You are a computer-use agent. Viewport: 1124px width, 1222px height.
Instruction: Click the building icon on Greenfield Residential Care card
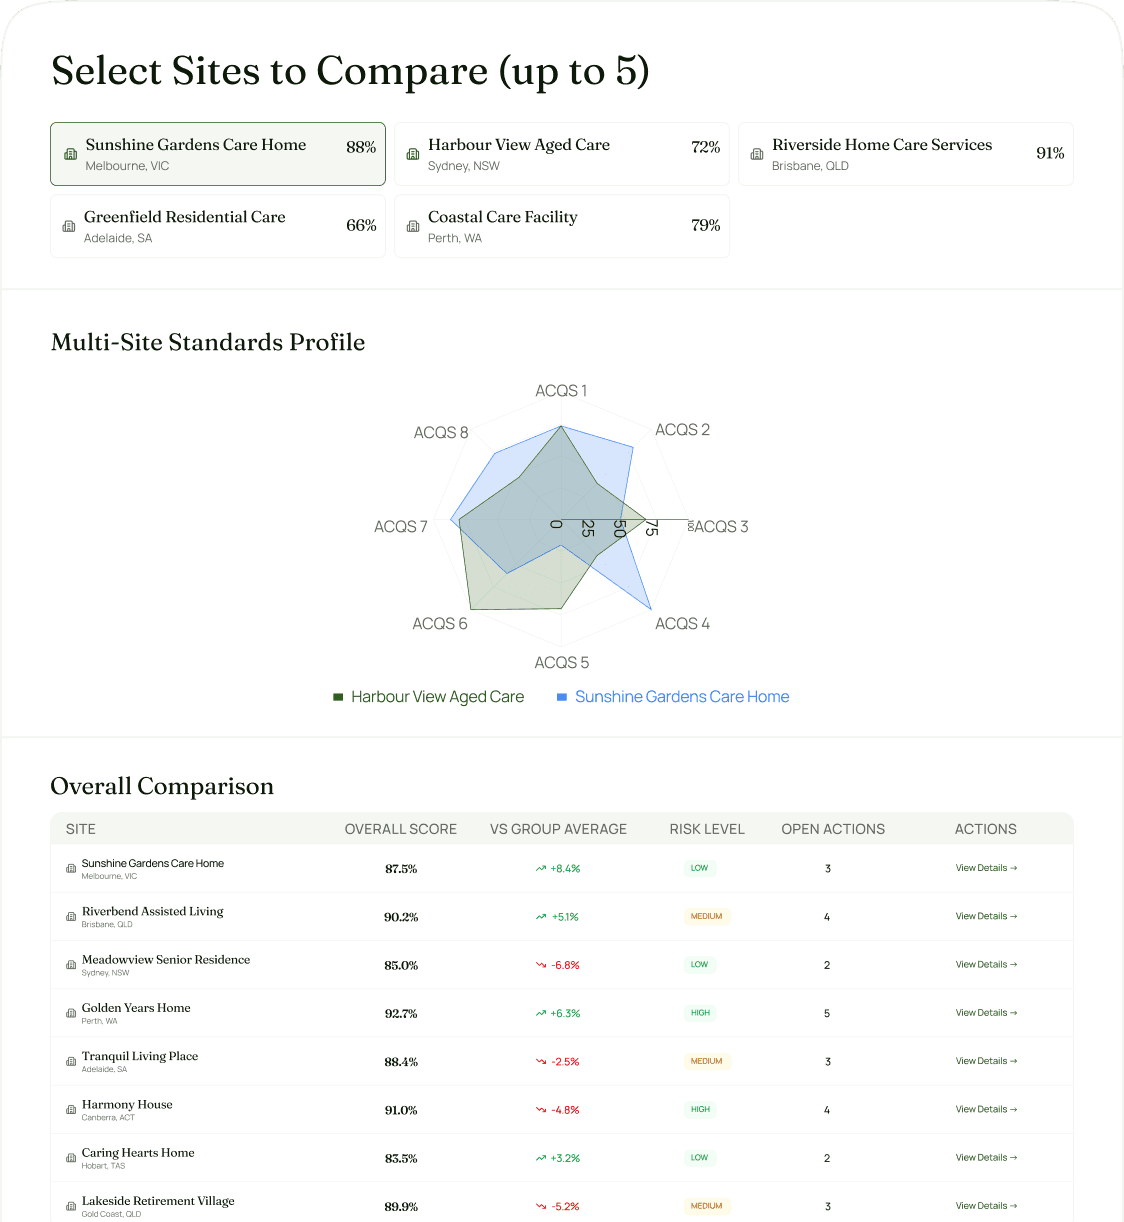point(70,226)
